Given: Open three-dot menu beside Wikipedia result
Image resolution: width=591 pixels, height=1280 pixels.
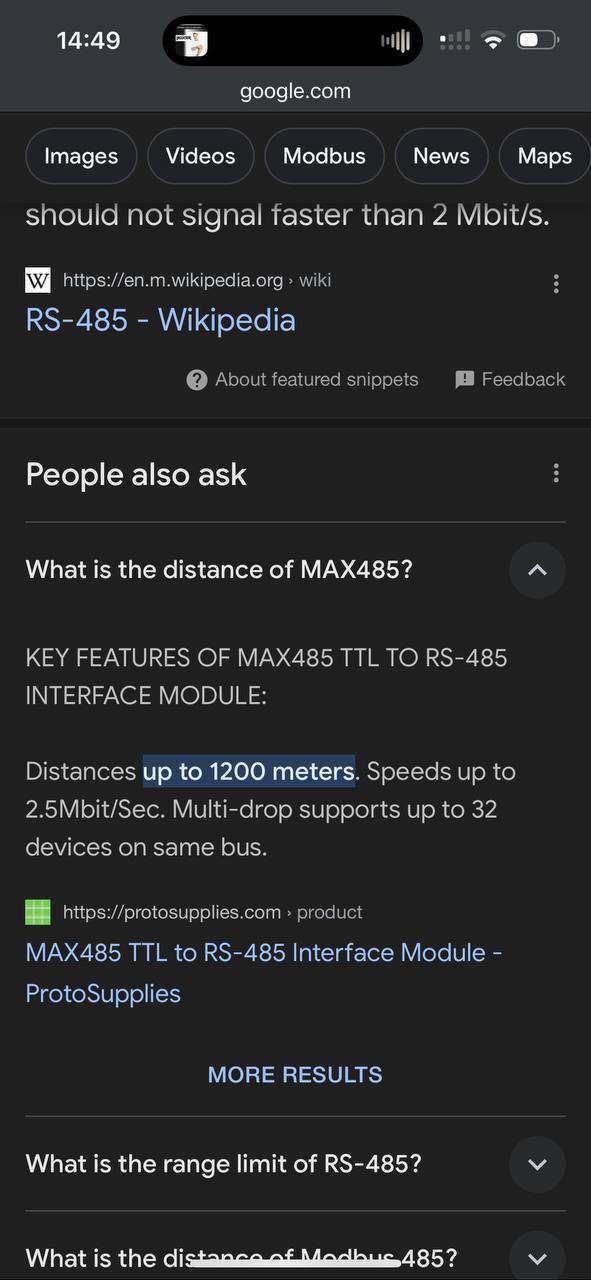Looking at the screenshot, I should tap(556, 284).
